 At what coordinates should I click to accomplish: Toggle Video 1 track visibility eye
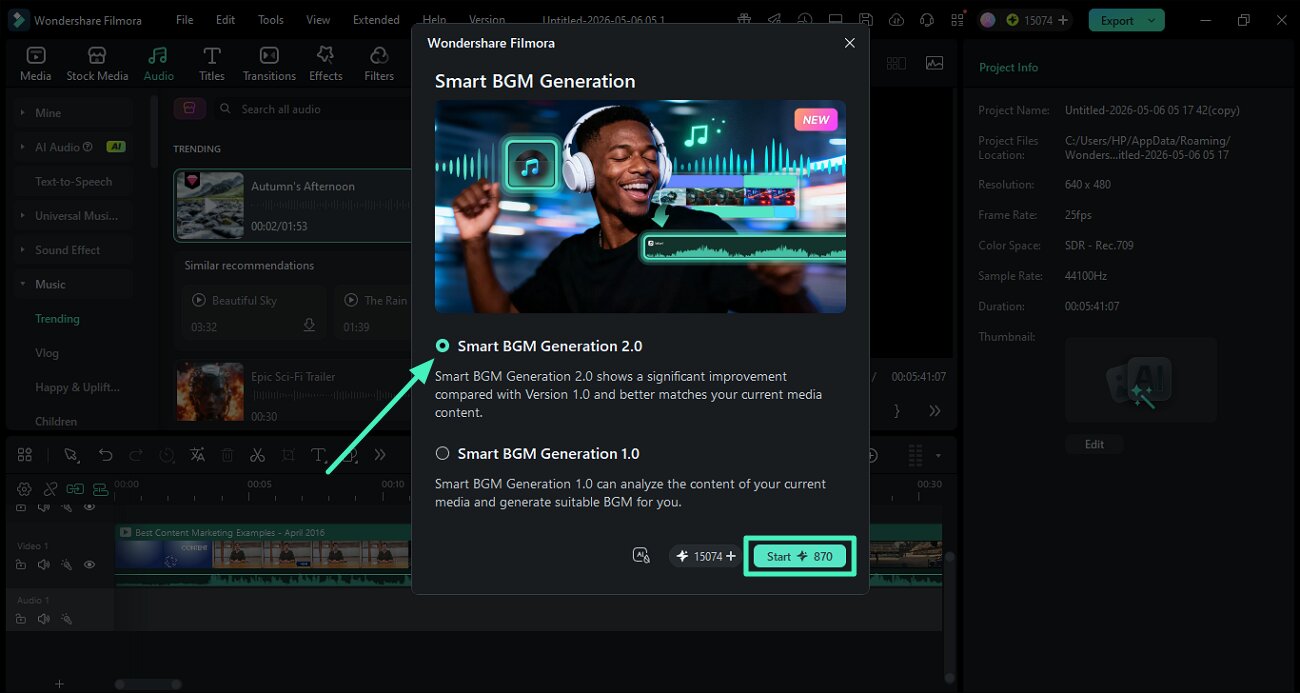click(89, 565)
